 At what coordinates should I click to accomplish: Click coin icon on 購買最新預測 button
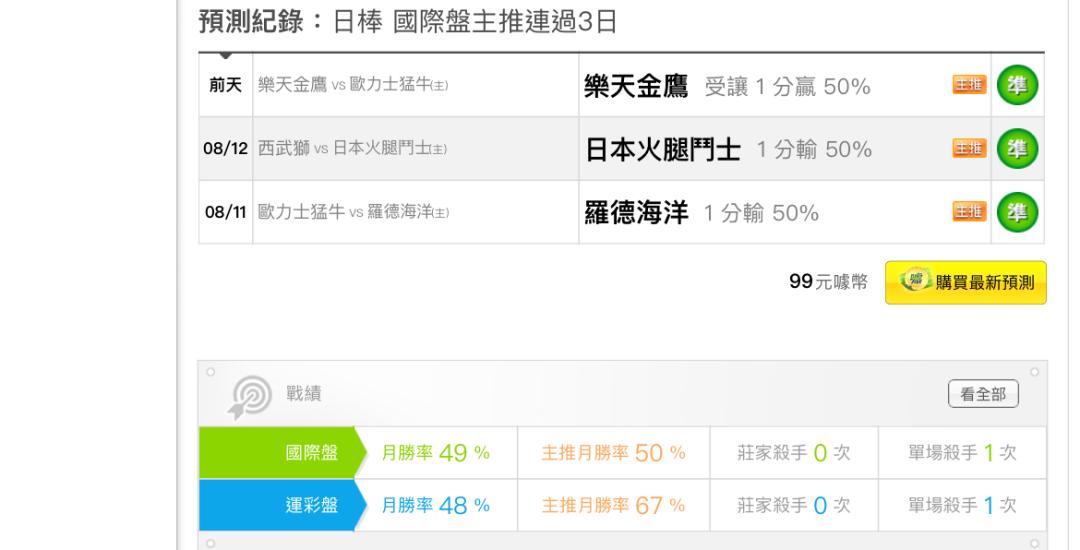[x=915, y=280]
